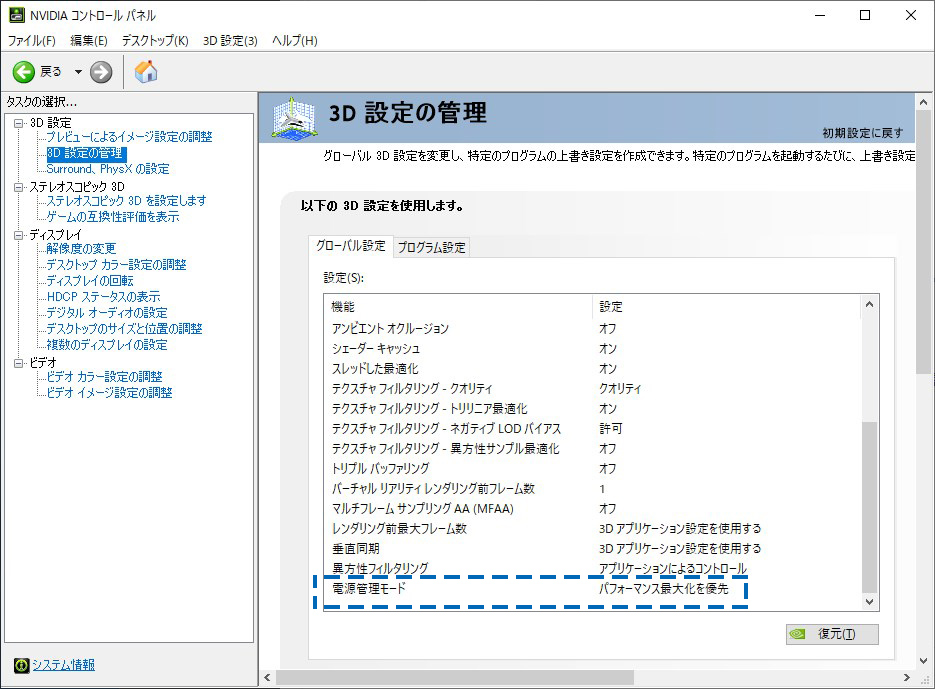This screenshot has height=689, width=935.
Task: Select バーチャル リアリティ レンダリング前フレーム数 row
Action: pos(593,489)
